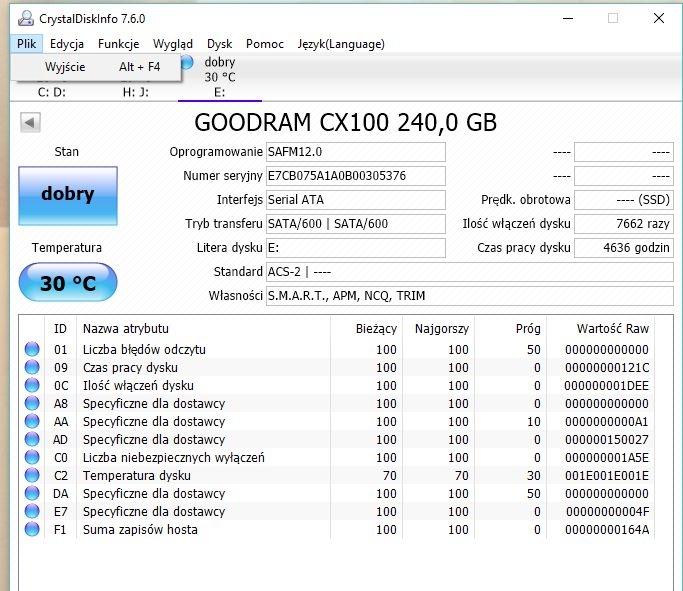Click the 30 °C temperature button
Viewport: 683px width, 591px height.
(x=68, y=282)
